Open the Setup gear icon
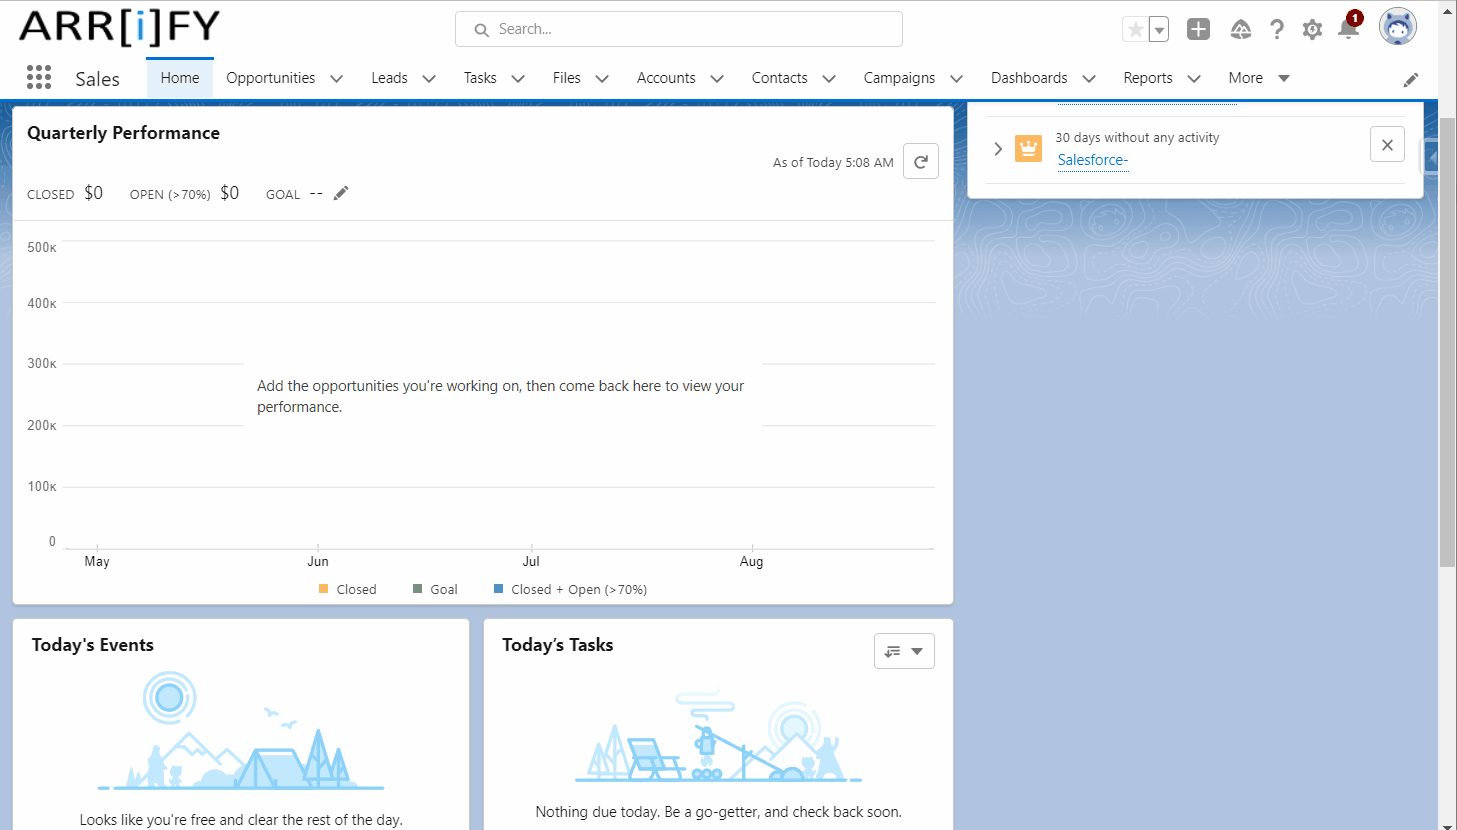This screenshot has width=1457, height=830. tap(1312, 30)
